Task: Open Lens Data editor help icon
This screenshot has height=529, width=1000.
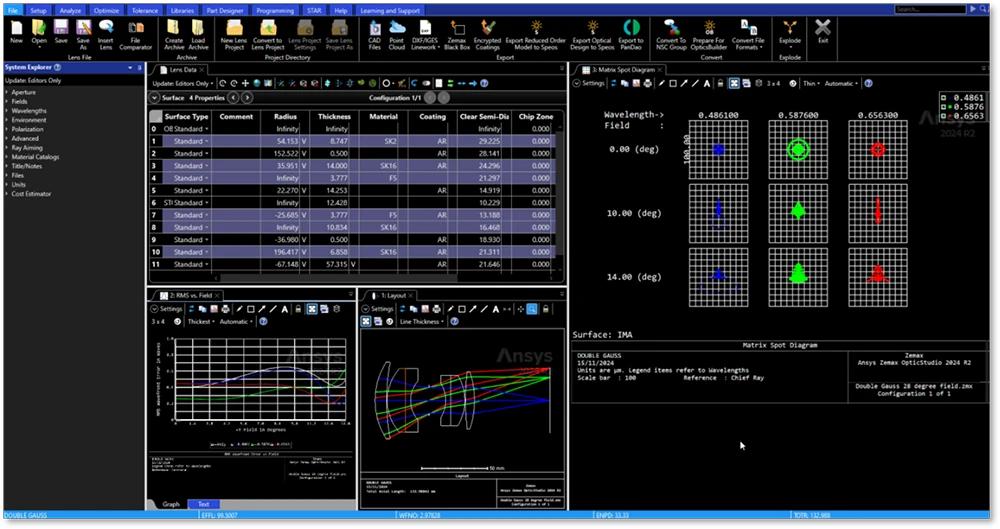Action: pyautogui.click(x=484, y=83)
